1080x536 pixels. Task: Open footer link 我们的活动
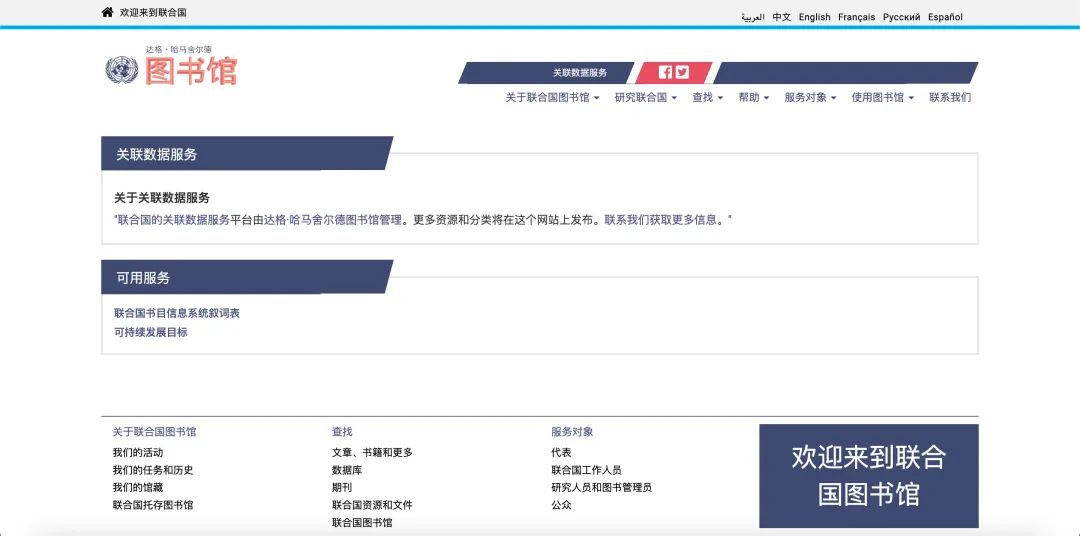coord(138,453)
